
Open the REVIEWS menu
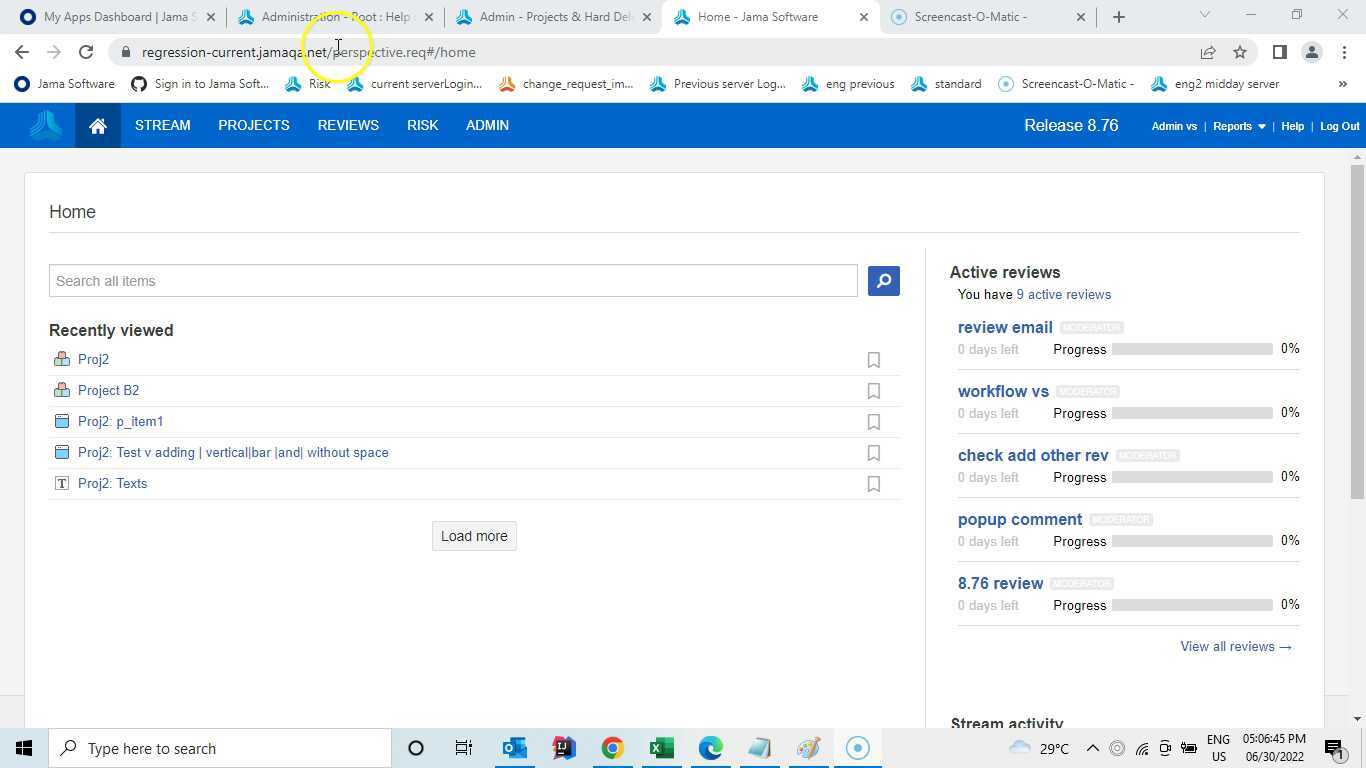tap(348, 126)
